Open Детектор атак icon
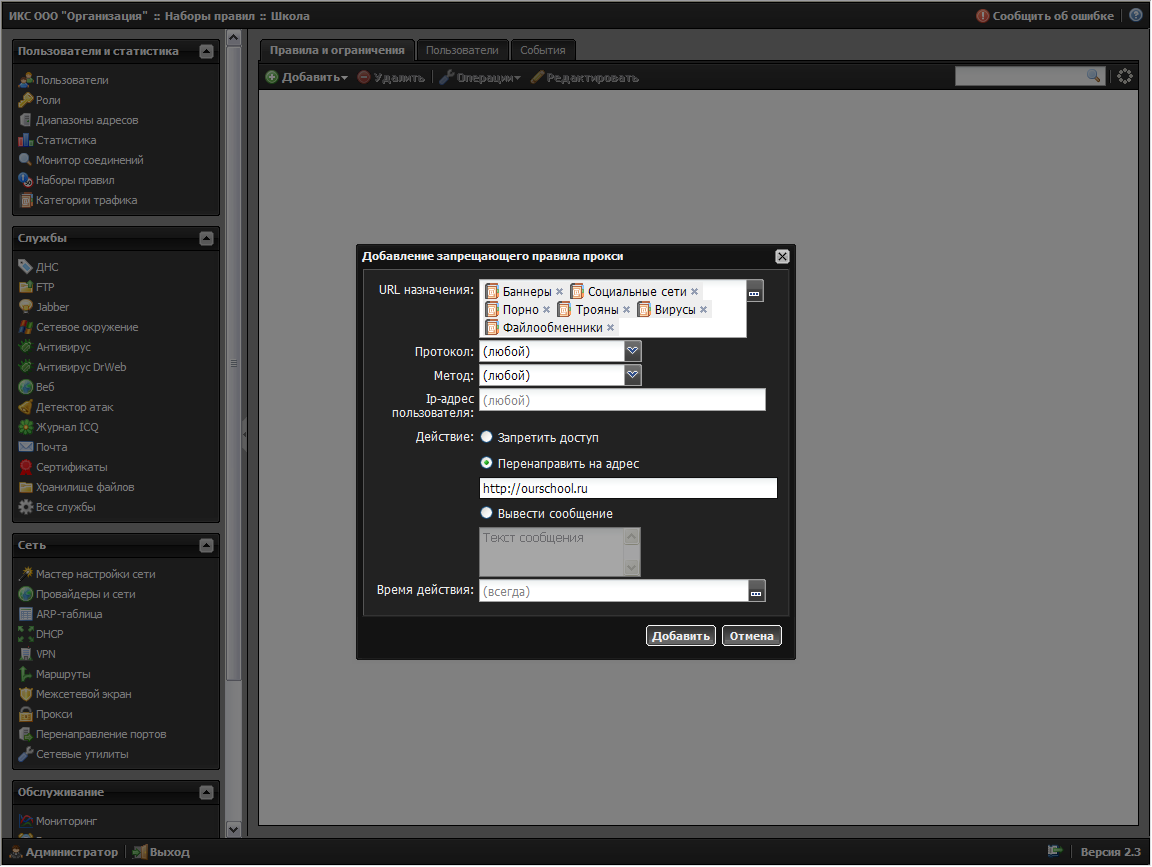1152x867 pixels. click(x=26, y=407)
